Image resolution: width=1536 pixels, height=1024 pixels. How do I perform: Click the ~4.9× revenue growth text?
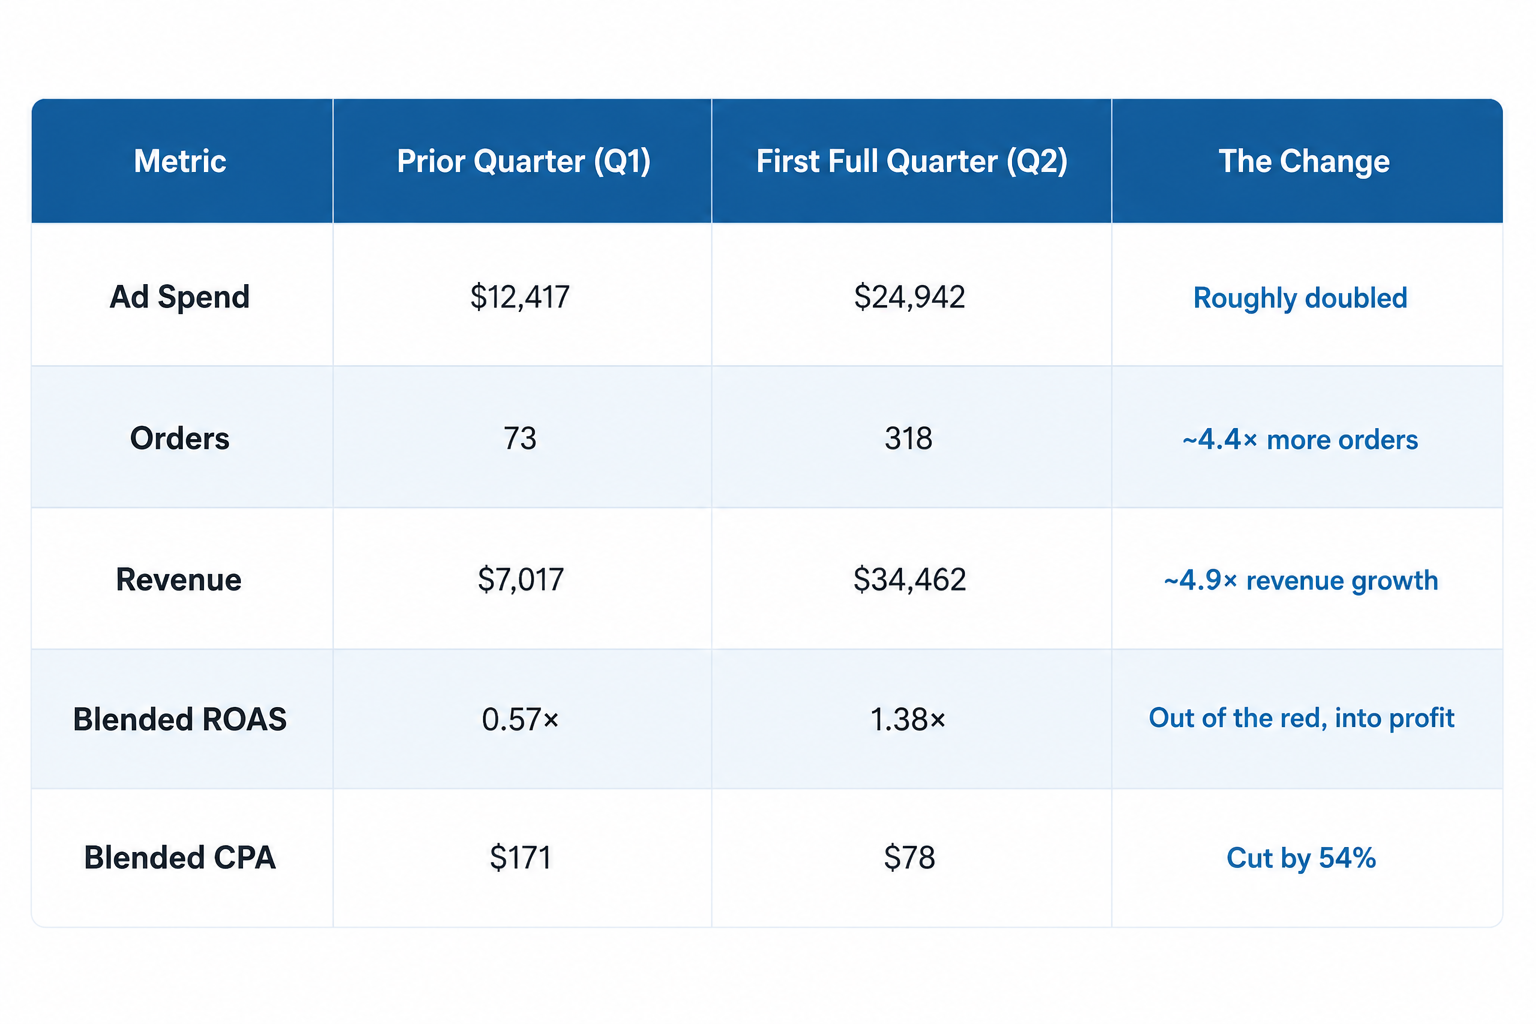point(1300,581)
